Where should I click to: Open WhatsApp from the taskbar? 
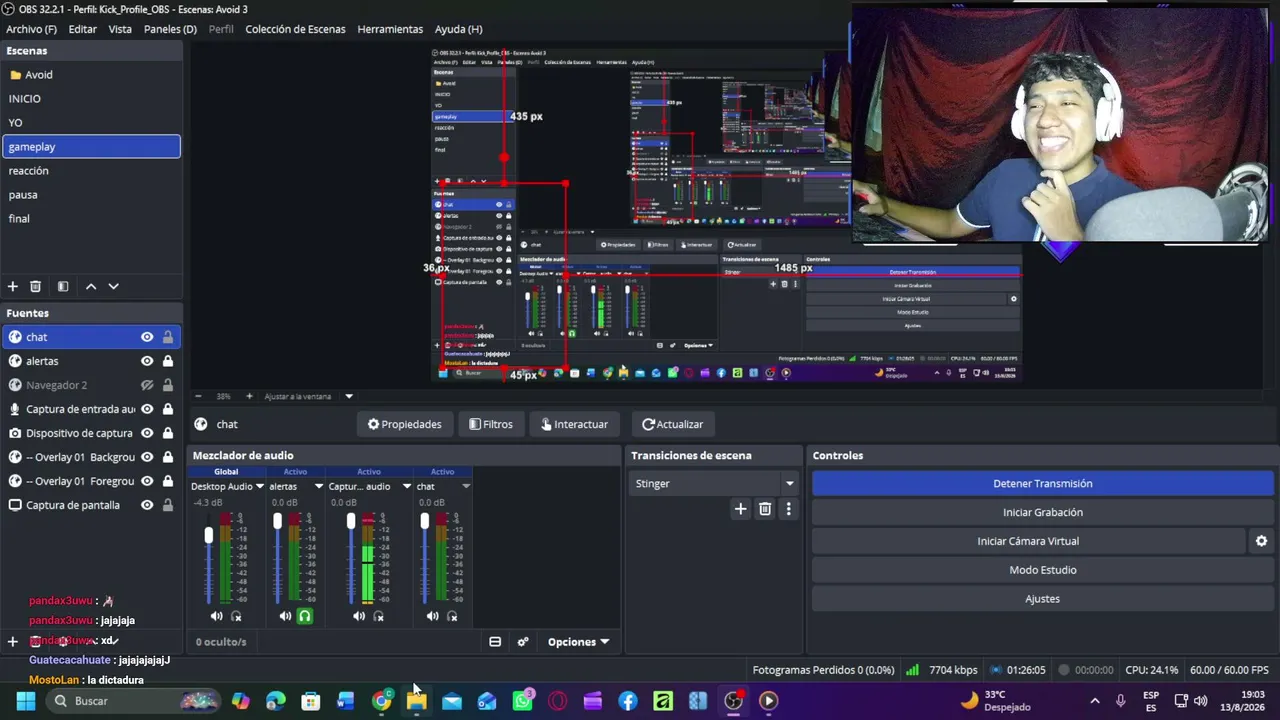tap(522, 701)
